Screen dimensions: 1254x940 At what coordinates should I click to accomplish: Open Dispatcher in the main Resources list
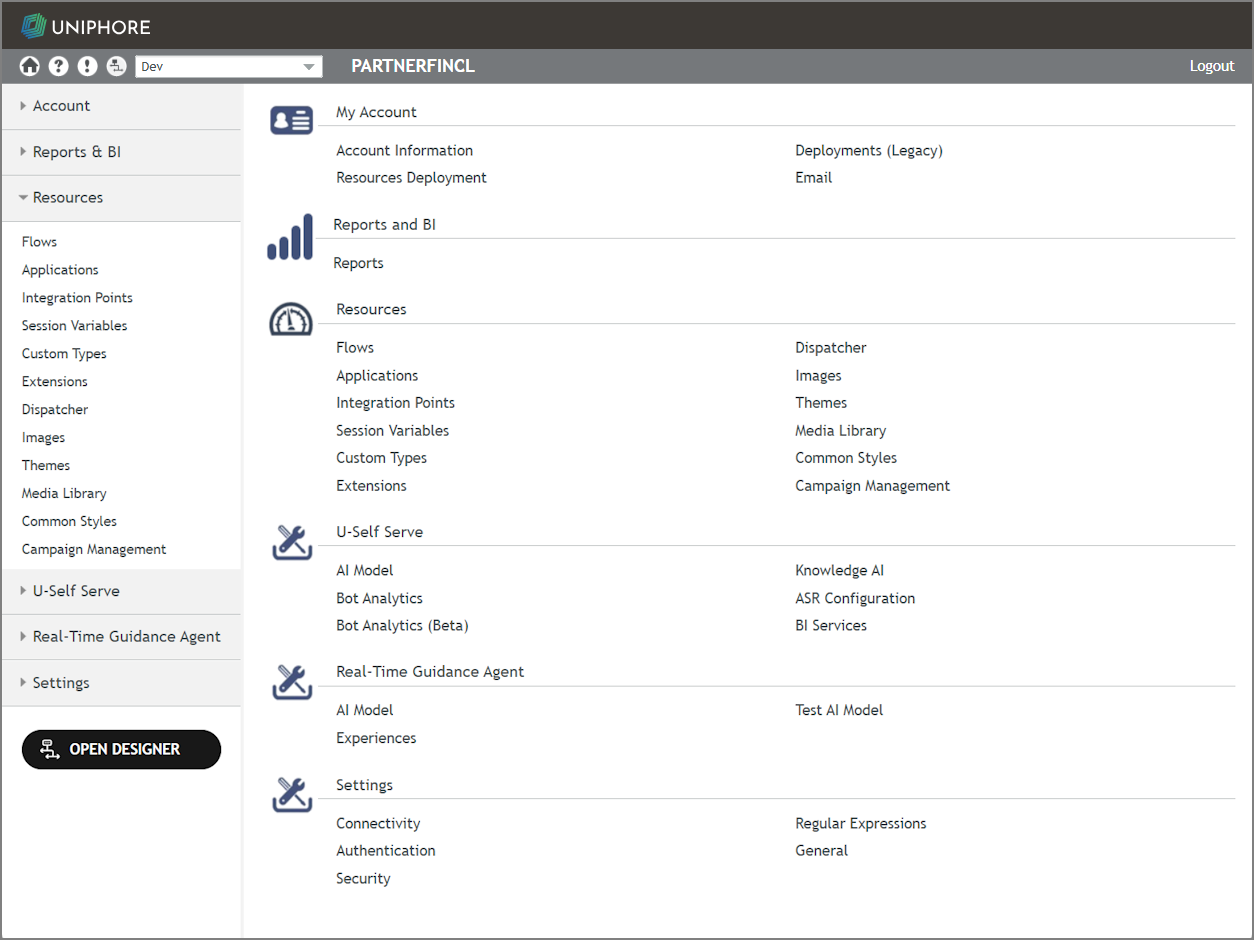tap(831, 348)
